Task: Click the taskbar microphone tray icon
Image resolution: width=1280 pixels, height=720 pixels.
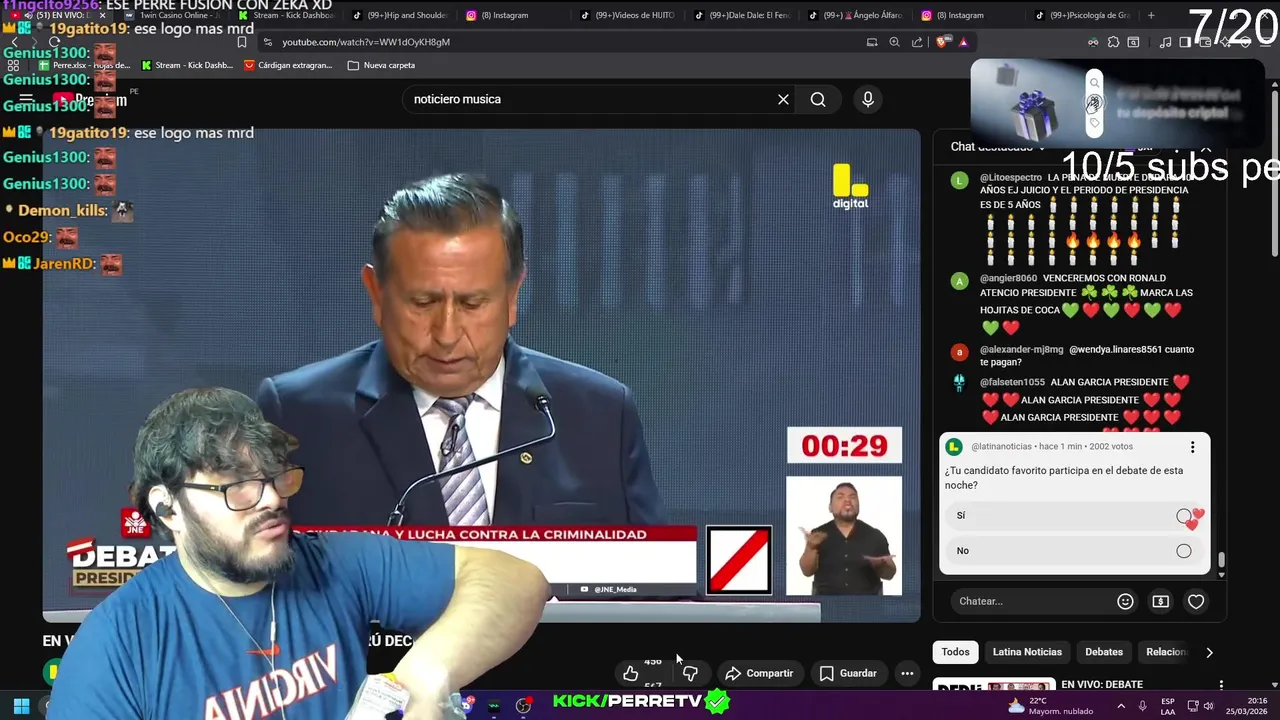Action: (1142, 706)
